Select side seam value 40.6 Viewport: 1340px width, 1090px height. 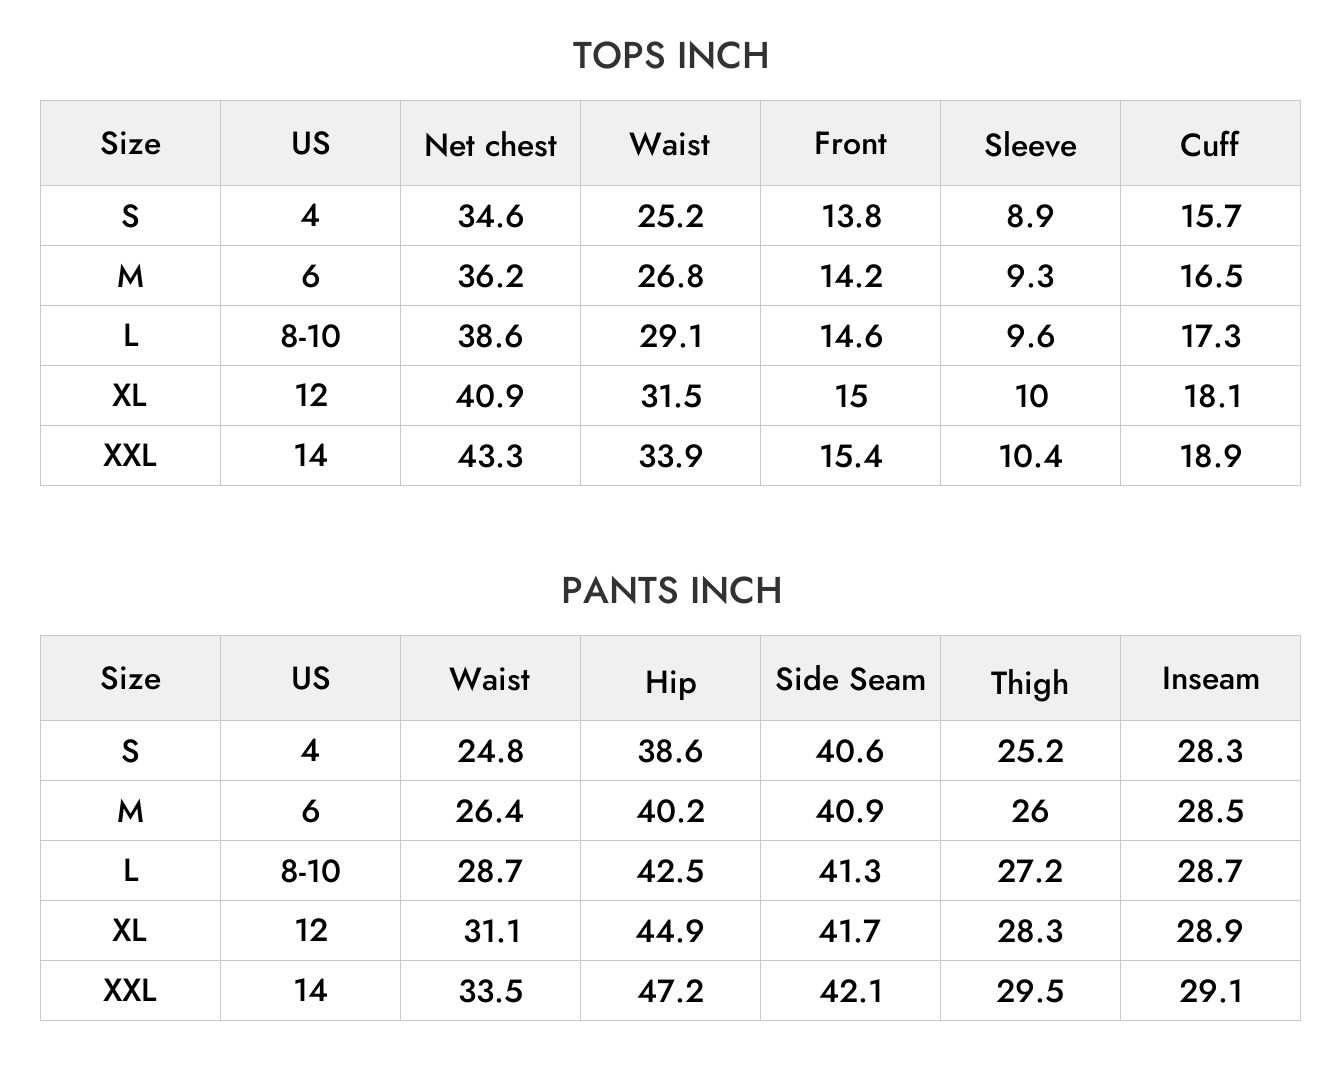(850, 751)
